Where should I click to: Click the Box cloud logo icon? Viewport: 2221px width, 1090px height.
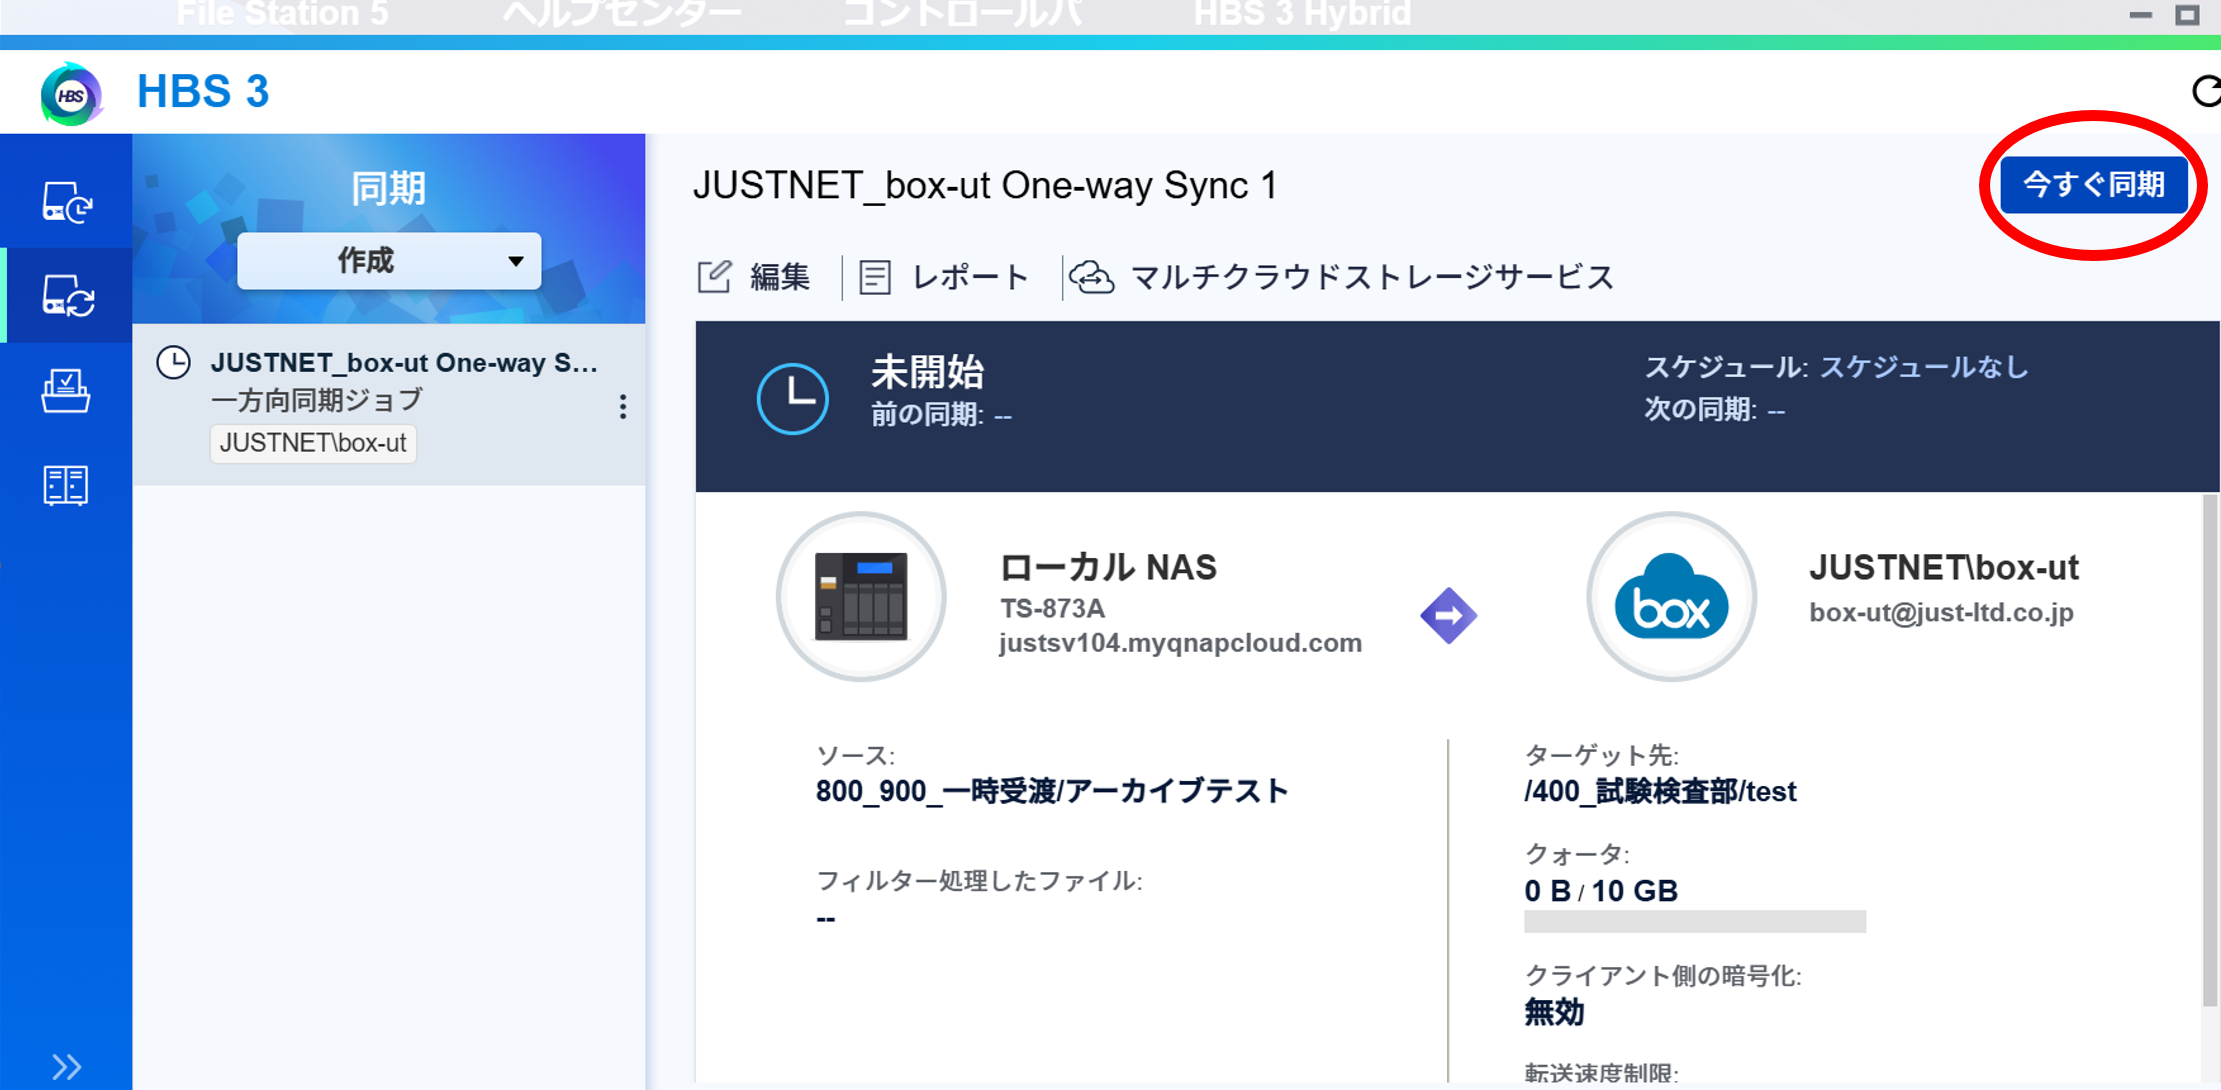tap(1672, 597)
